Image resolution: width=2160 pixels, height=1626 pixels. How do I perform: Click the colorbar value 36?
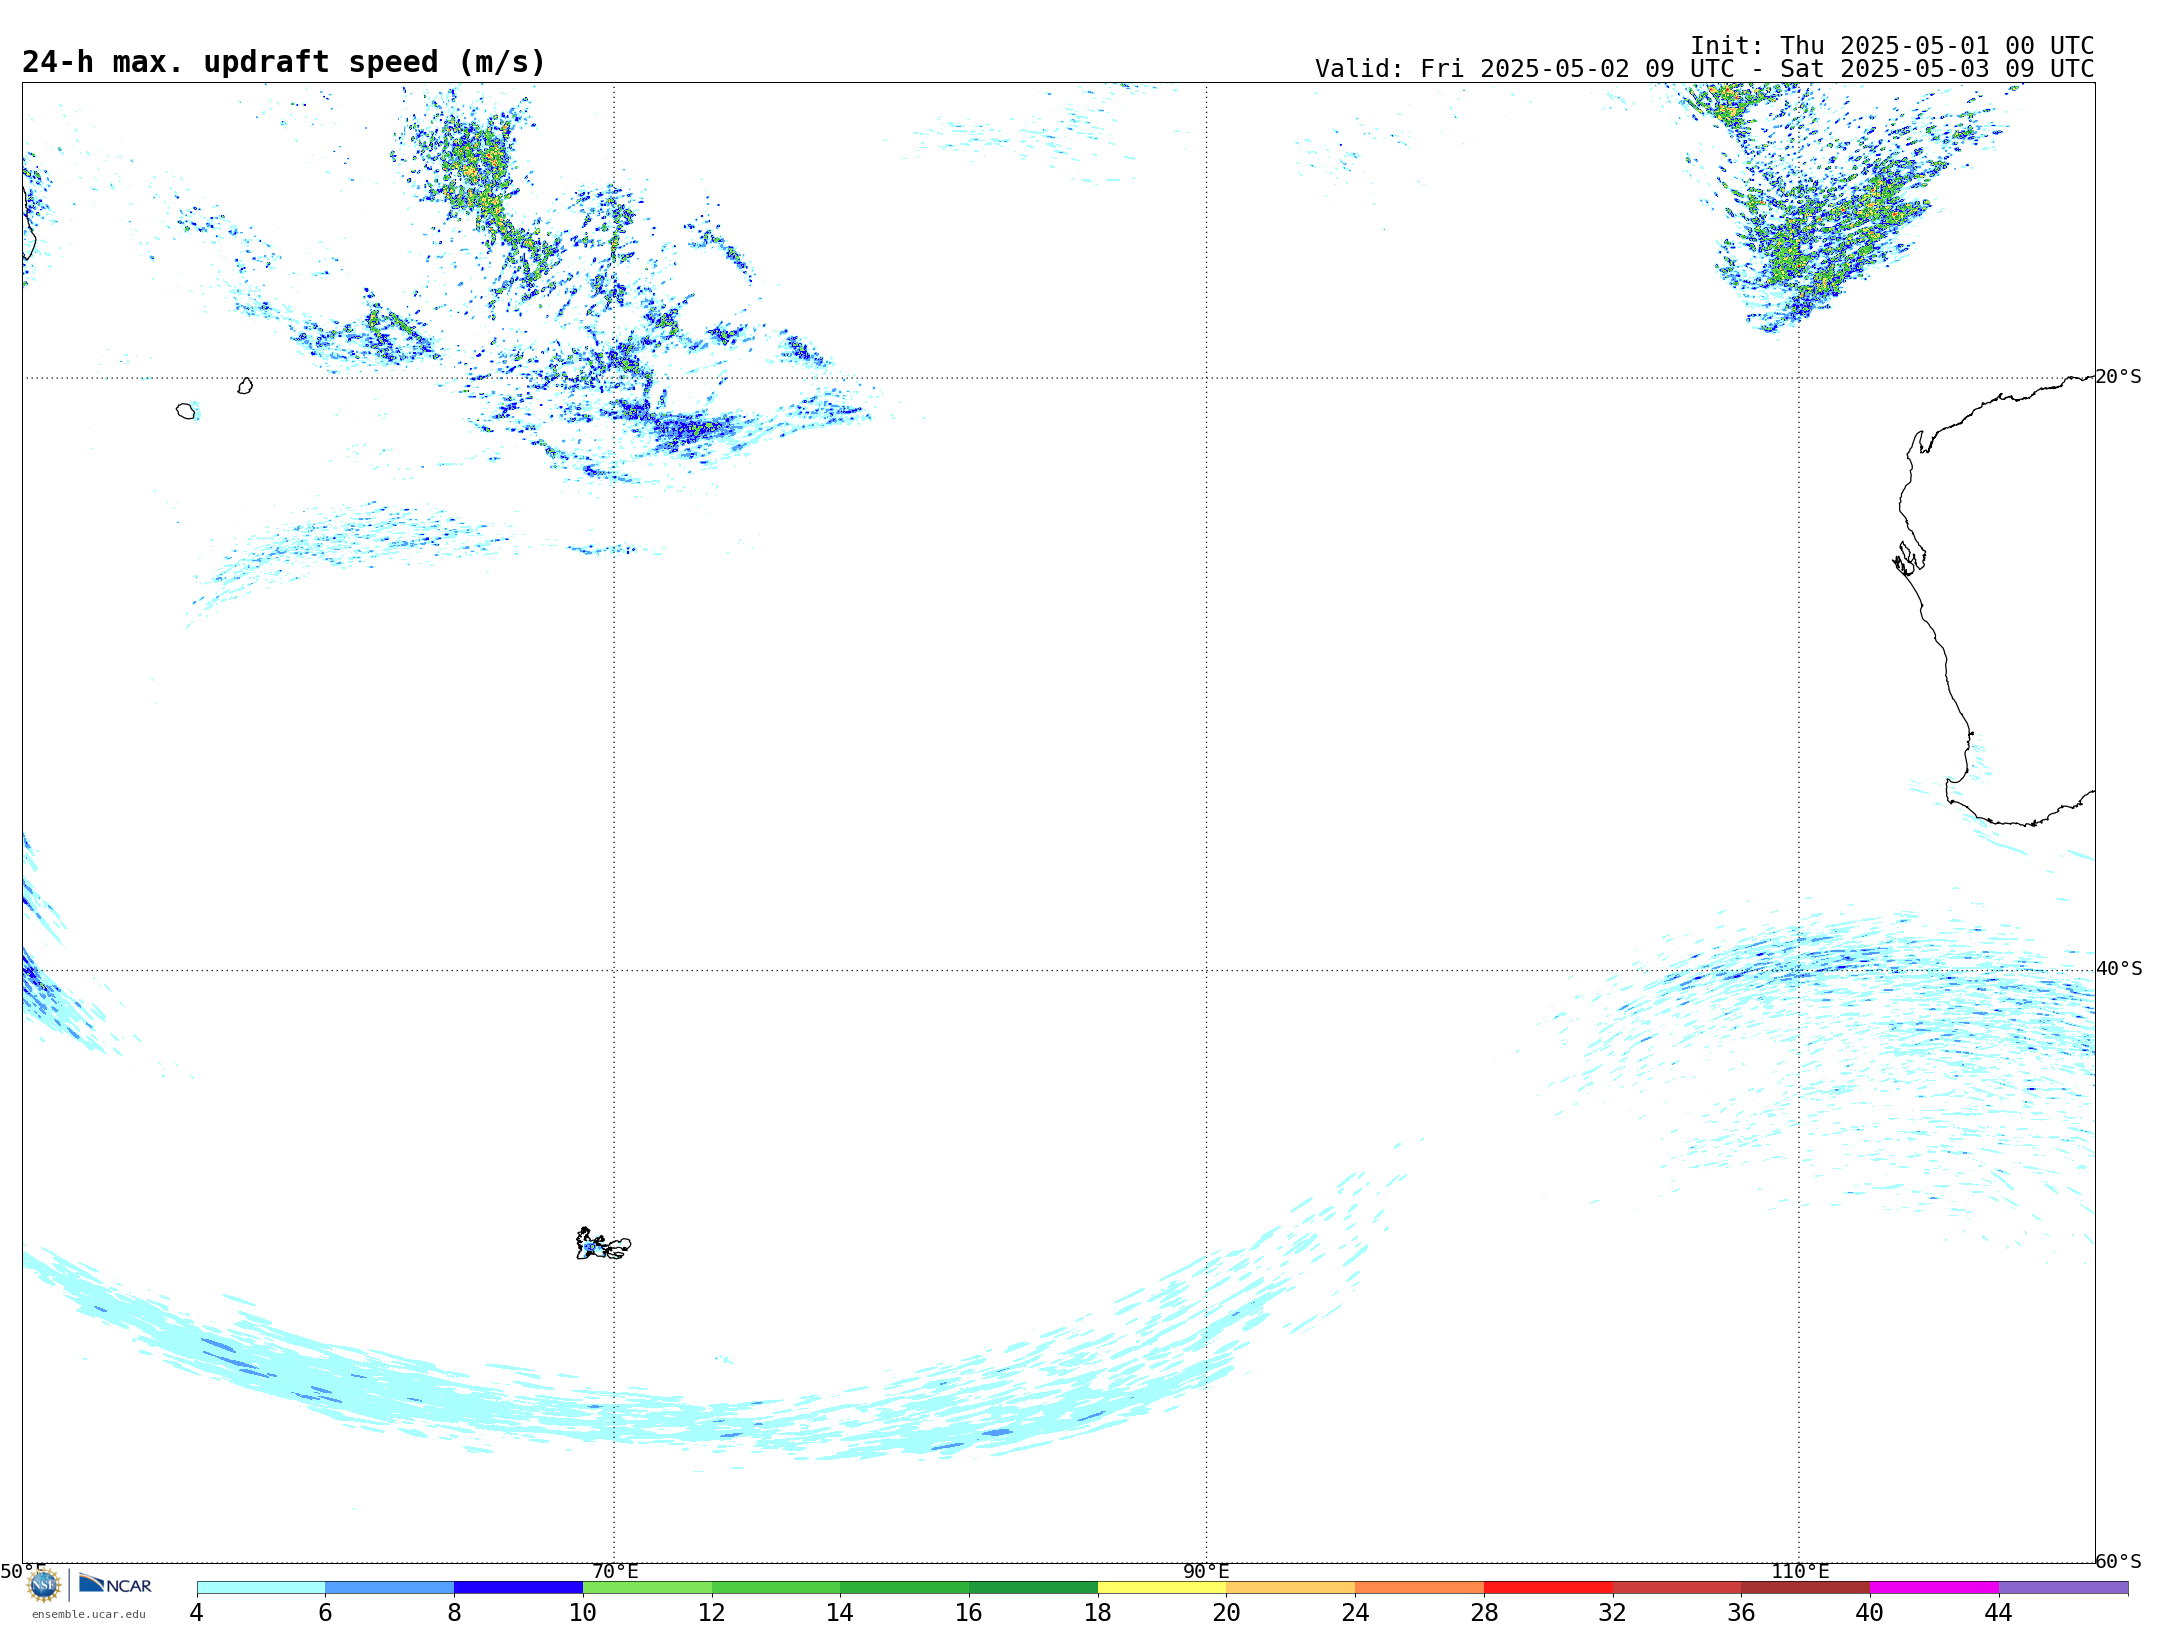coord(1741,1612)
